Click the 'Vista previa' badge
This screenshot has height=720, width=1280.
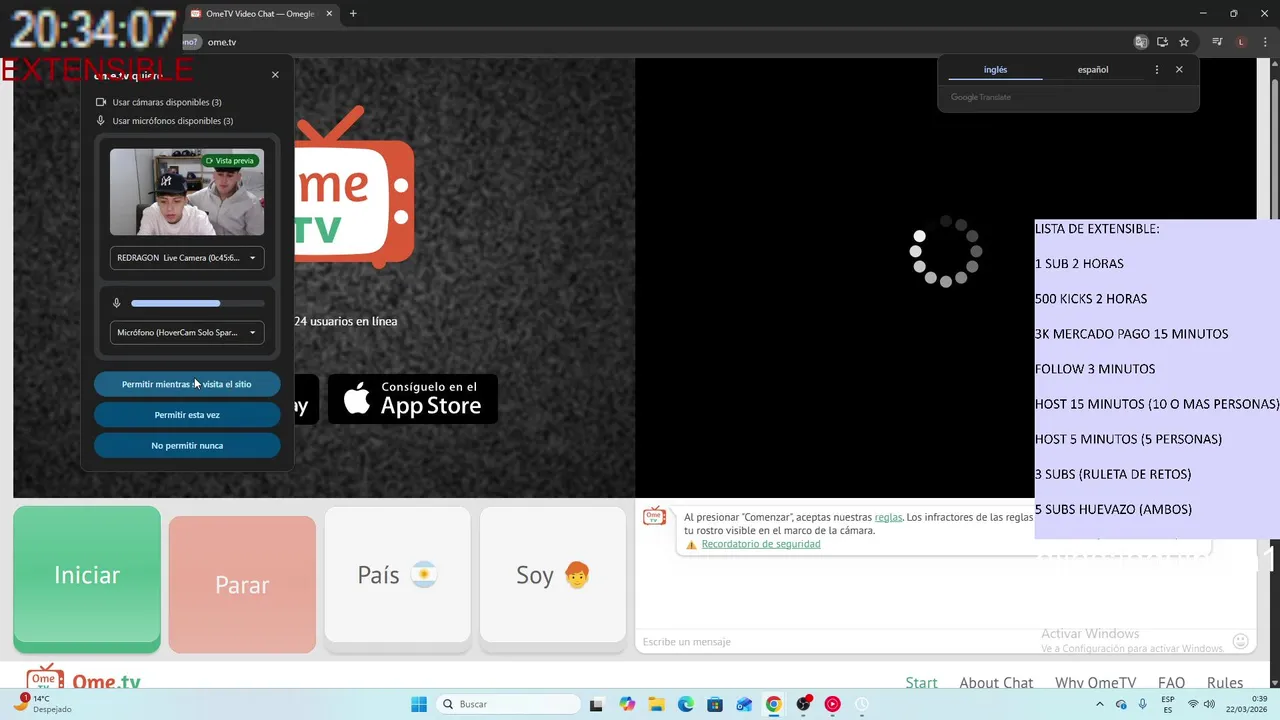coord(230,161)
